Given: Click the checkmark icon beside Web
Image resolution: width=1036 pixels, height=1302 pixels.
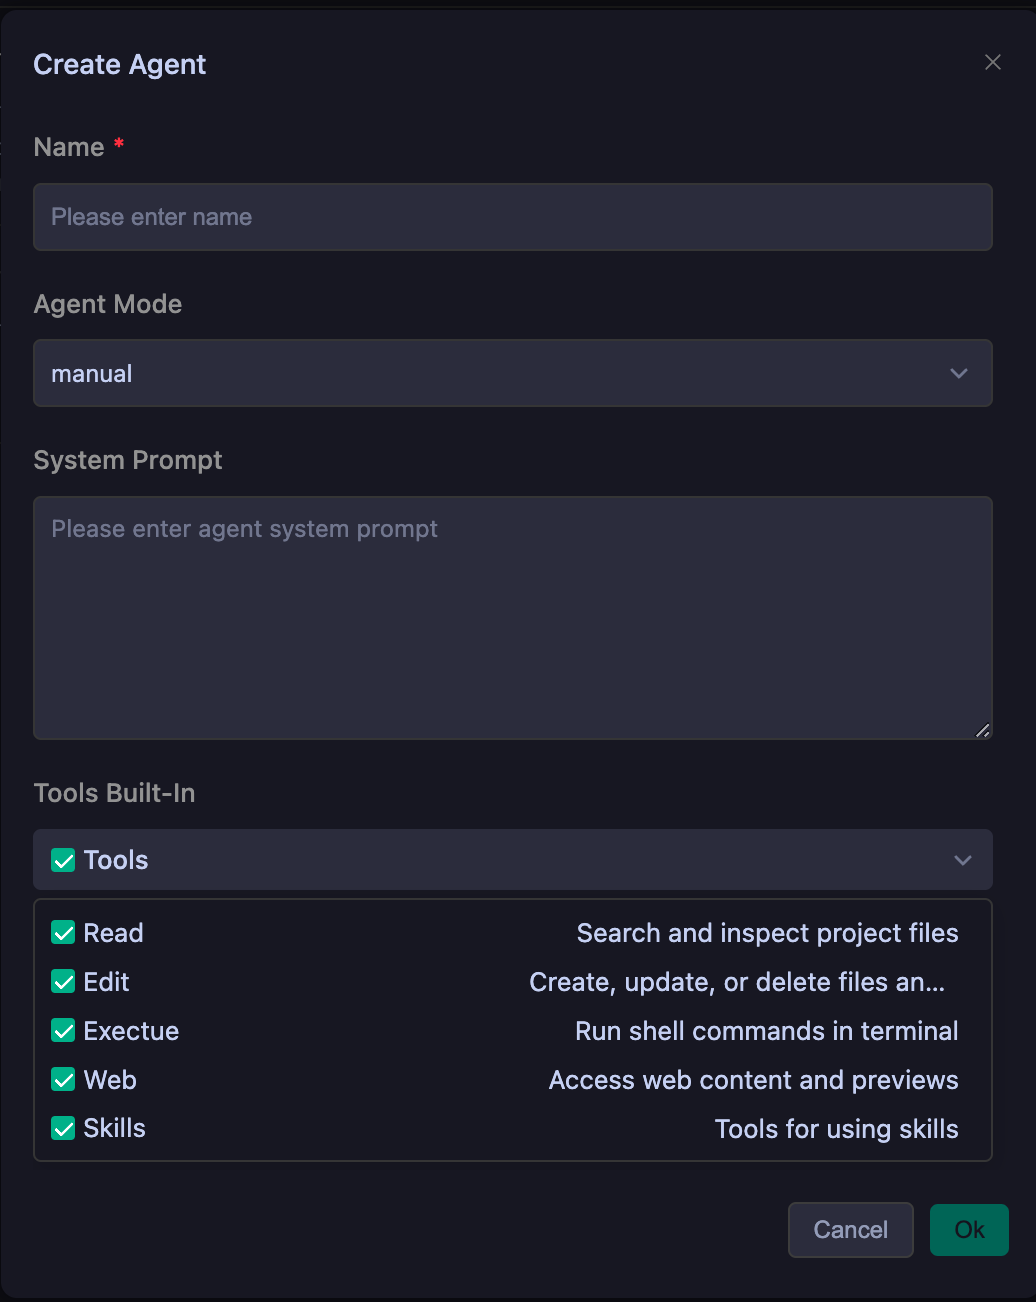Looking at the screenshot, I should click(63, 1079).
